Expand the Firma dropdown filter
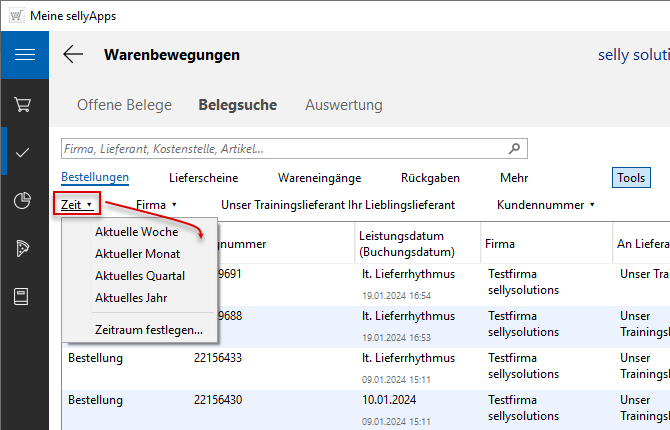The width and height of the screenshot is (670, 430). click(x=156, y=204)
